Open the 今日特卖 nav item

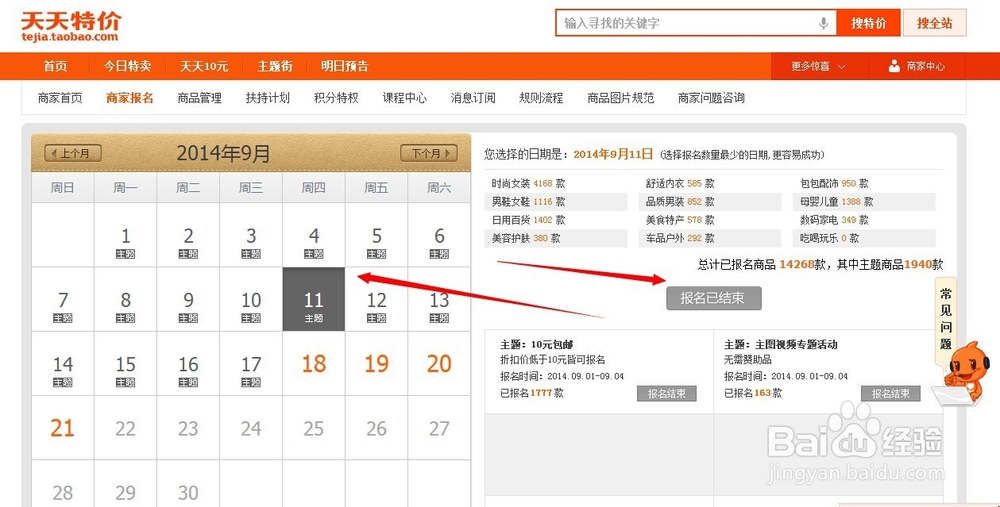(128, 66)
